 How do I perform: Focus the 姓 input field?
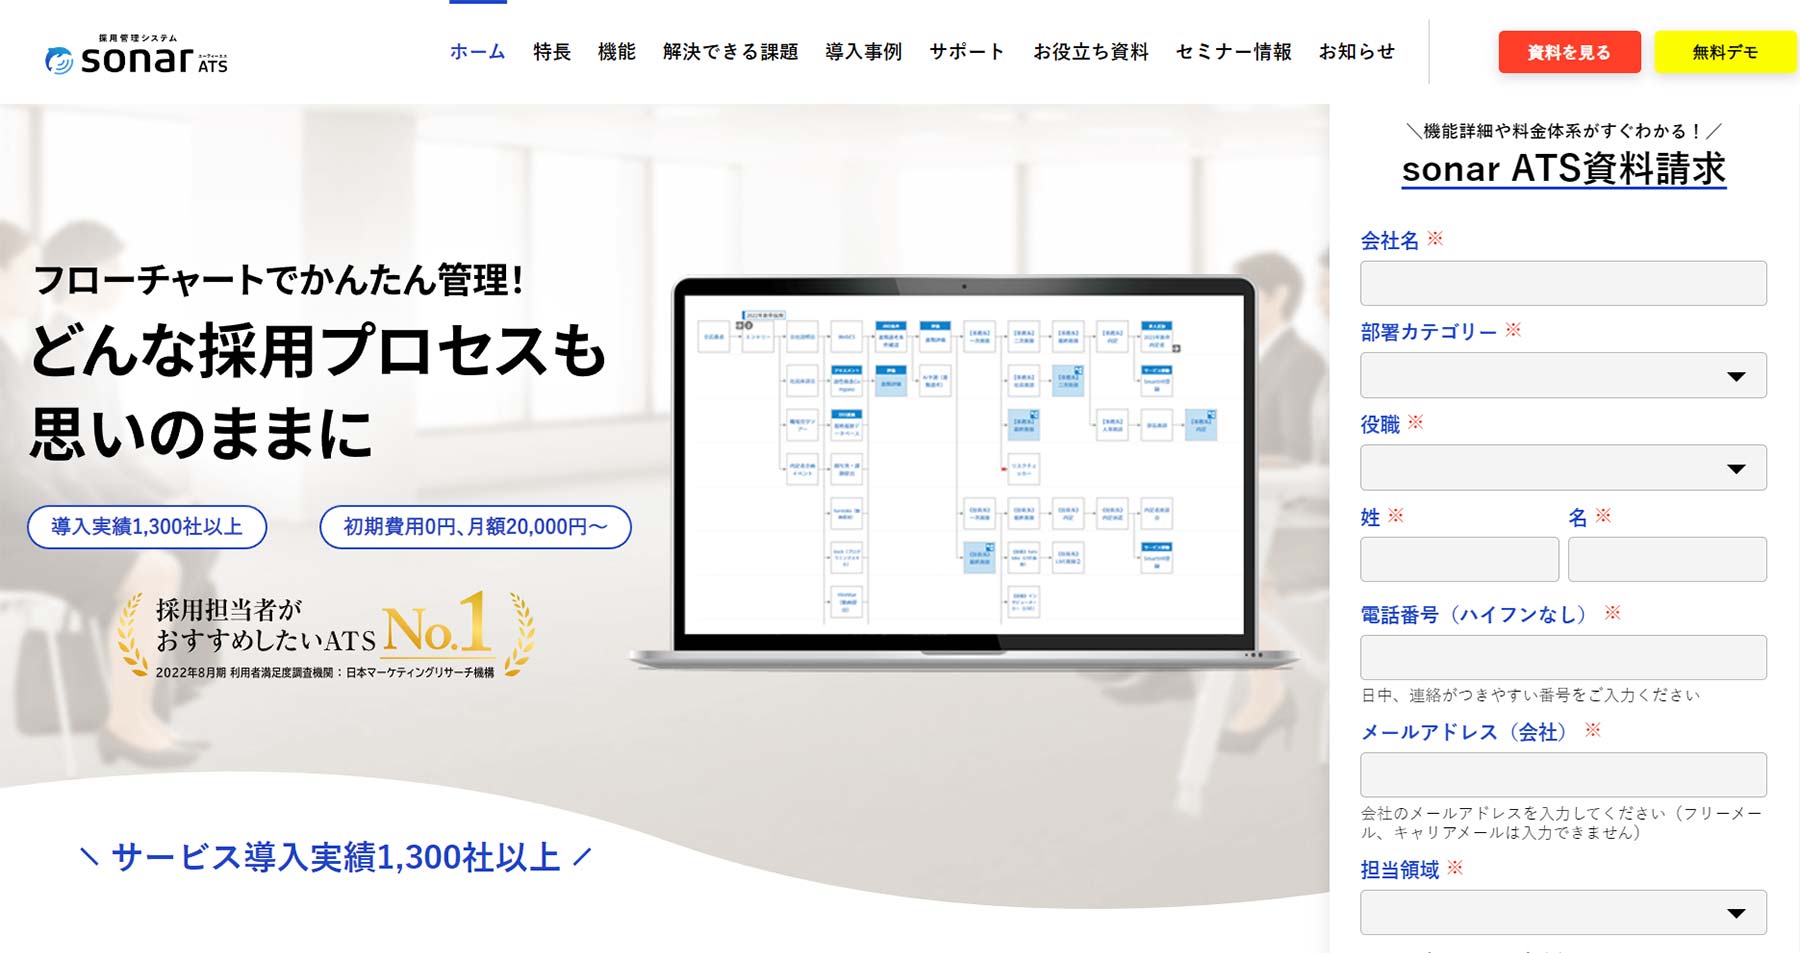tap(1459, 559)
